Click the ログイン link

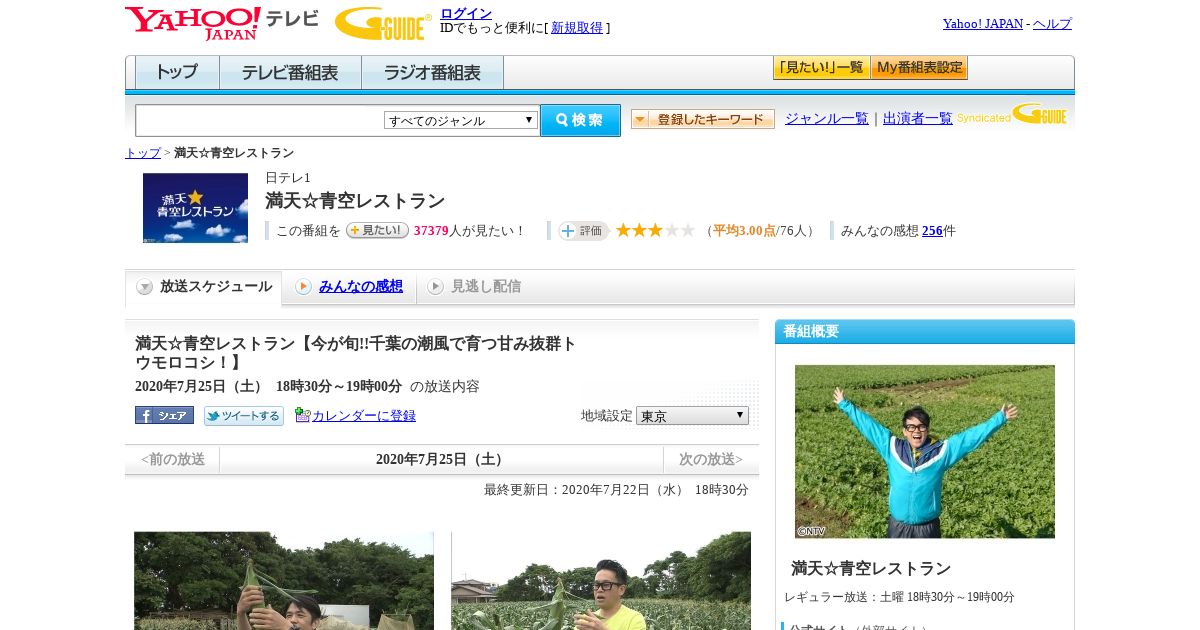point(466,13)
